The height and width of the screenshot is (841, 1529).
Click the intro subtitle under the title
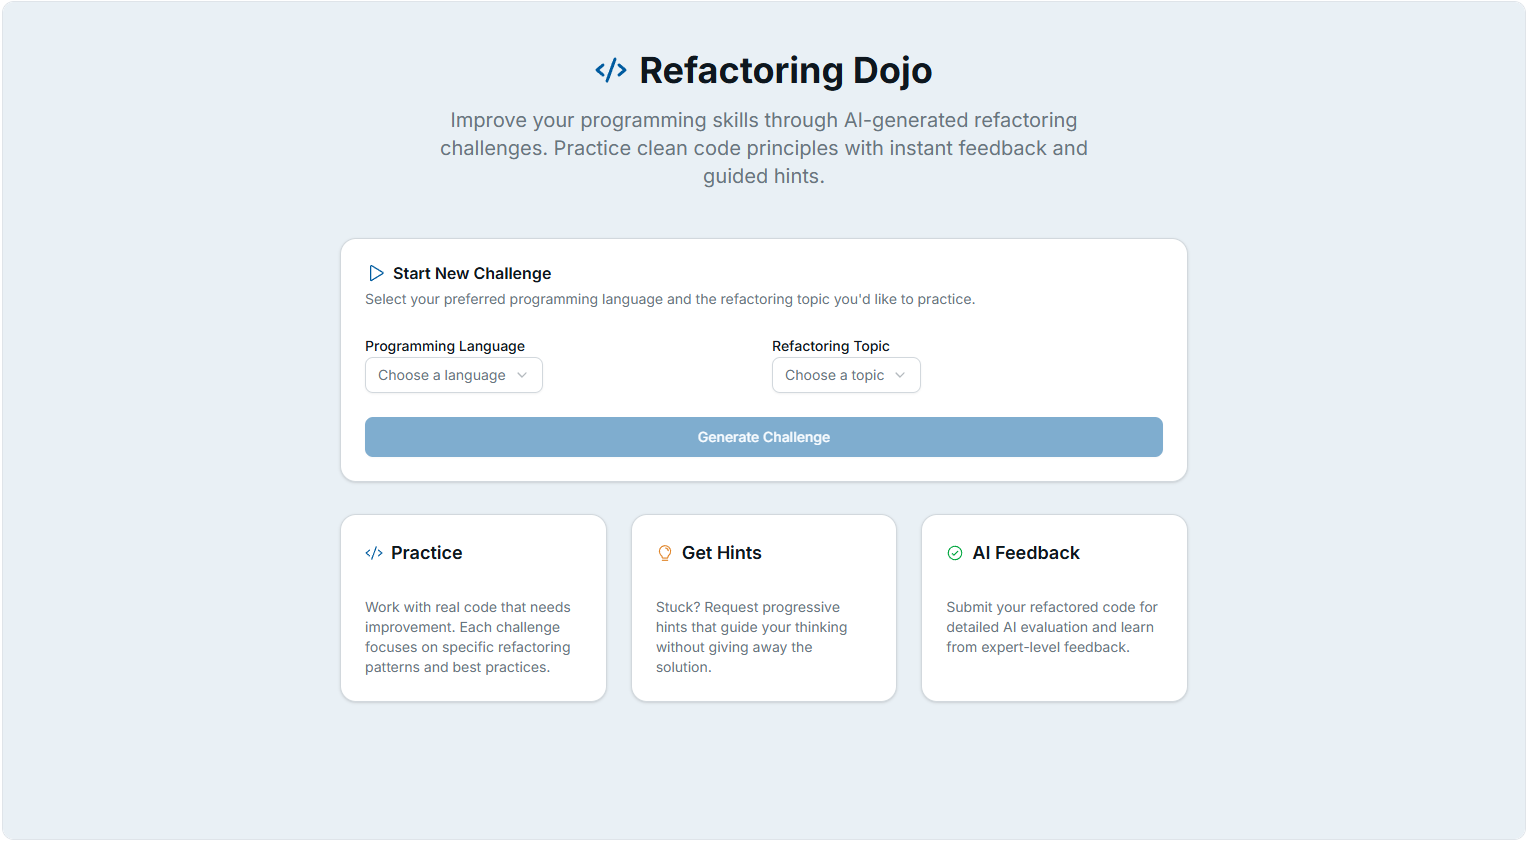[x=763, y=148]
